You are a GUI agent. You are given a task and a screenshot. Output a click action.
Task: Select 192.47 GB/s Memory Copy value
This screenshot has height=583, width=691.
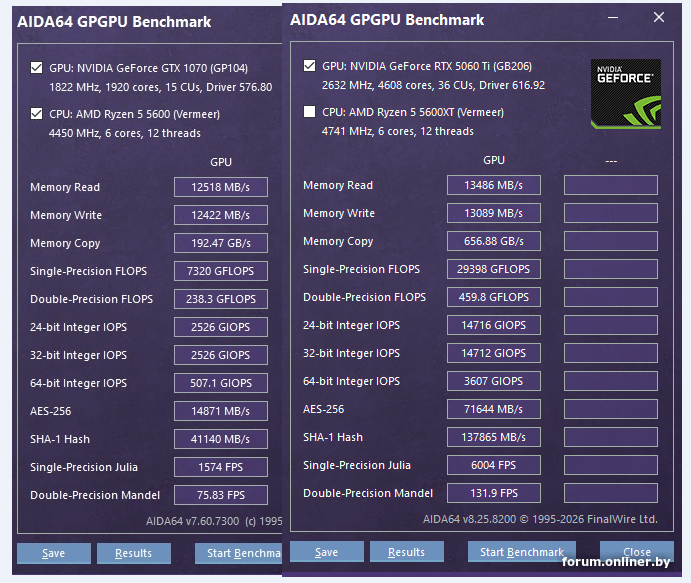point(221,243)
